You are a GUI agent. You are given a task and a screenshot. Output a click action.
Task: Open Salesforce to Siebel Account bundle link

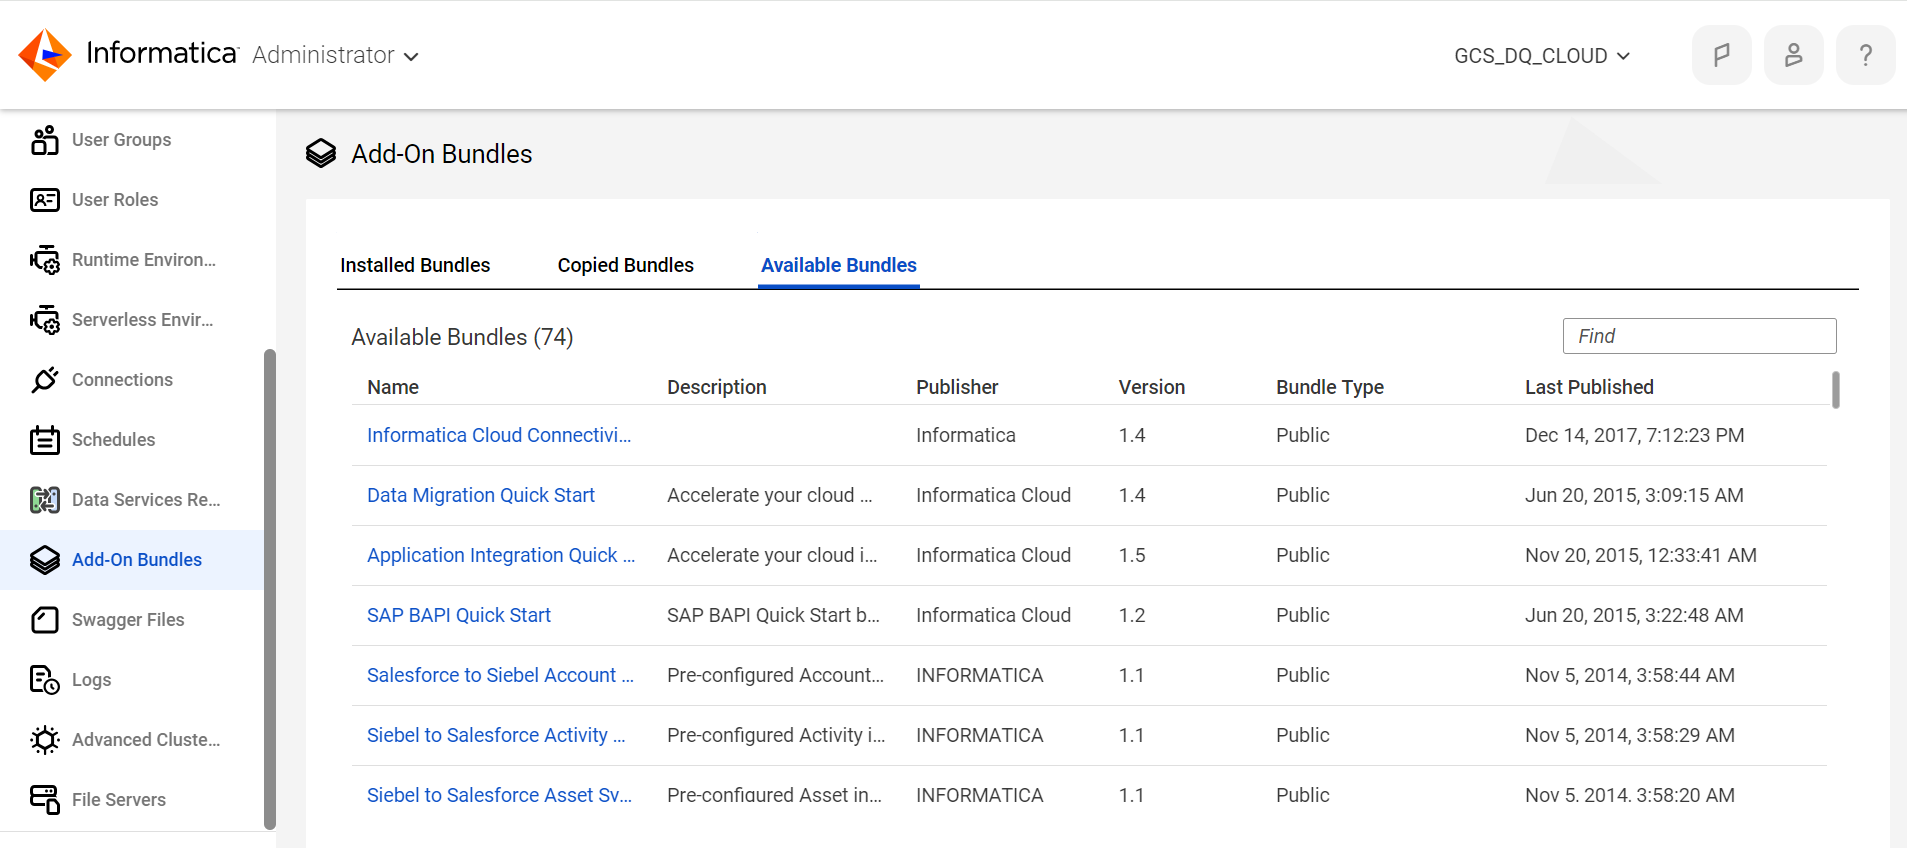pos(500,675)
